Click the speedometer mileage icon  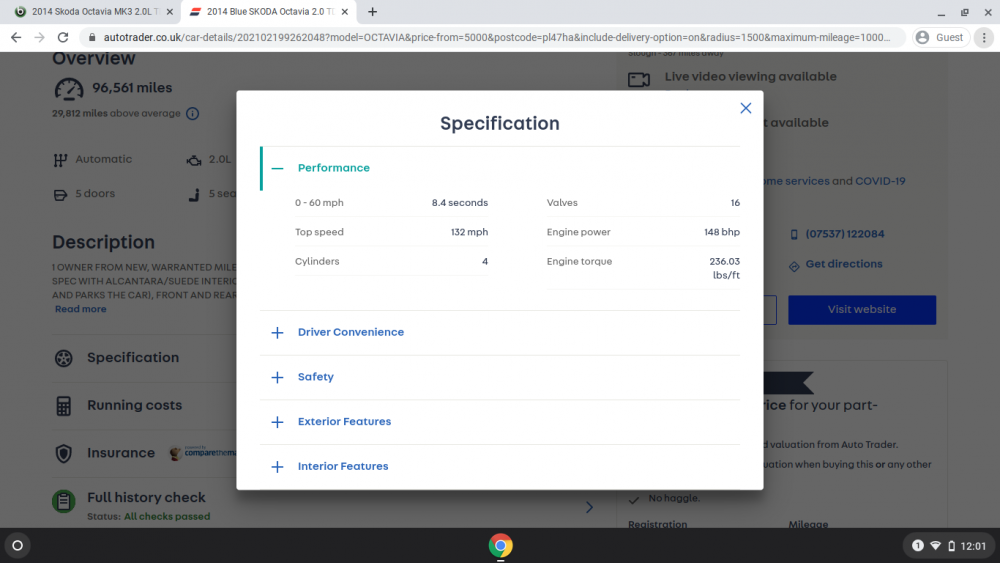pos(69,89)
